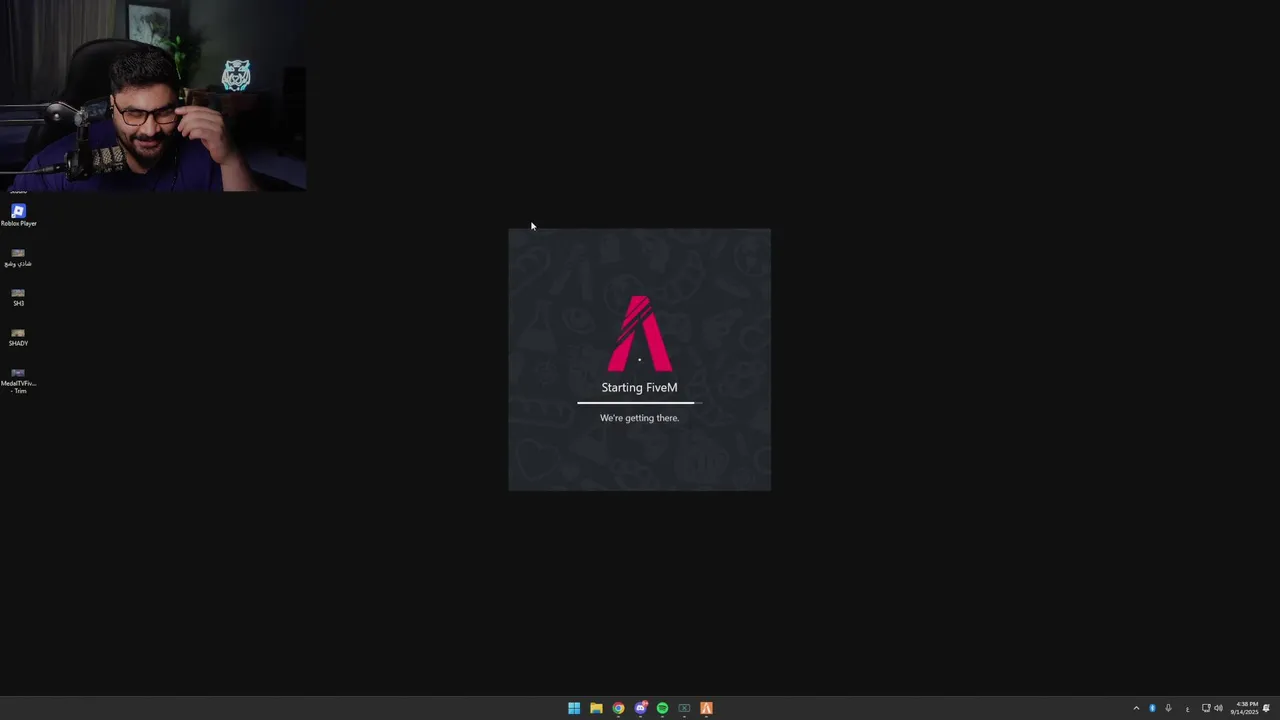Click the "Starting FiveM" text
1280x720 pixels.
coord(639,387)
